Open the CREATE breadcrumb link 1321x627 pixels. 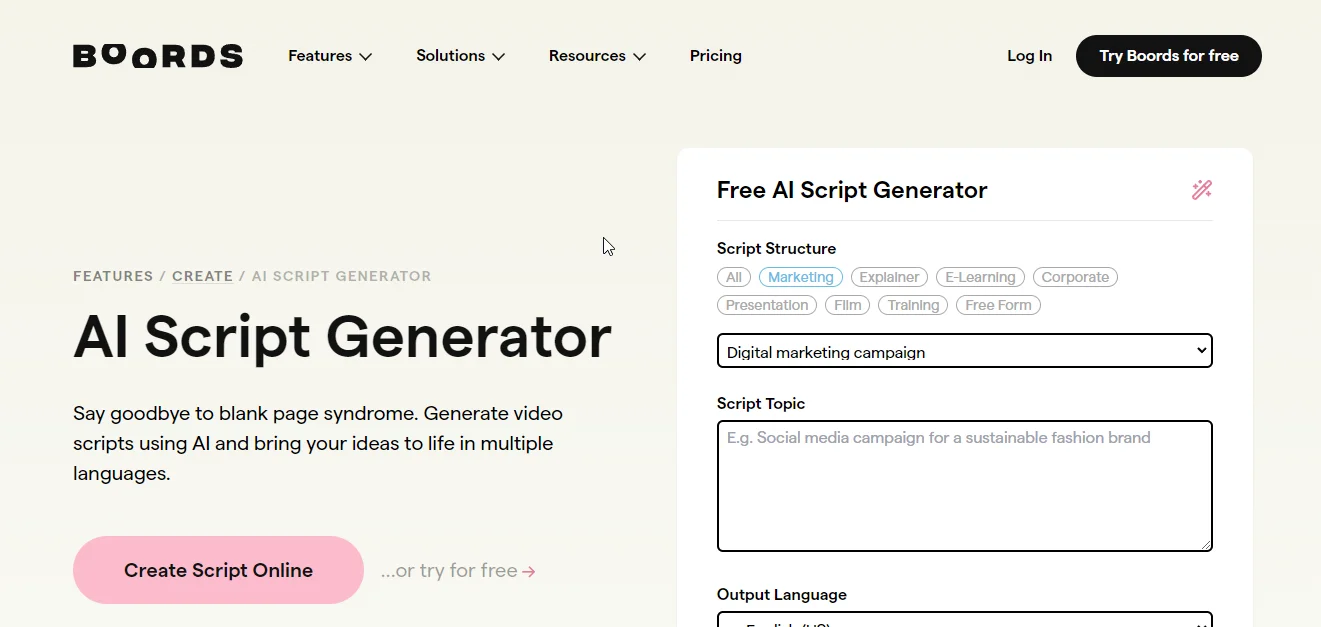(x=203, y=276)
